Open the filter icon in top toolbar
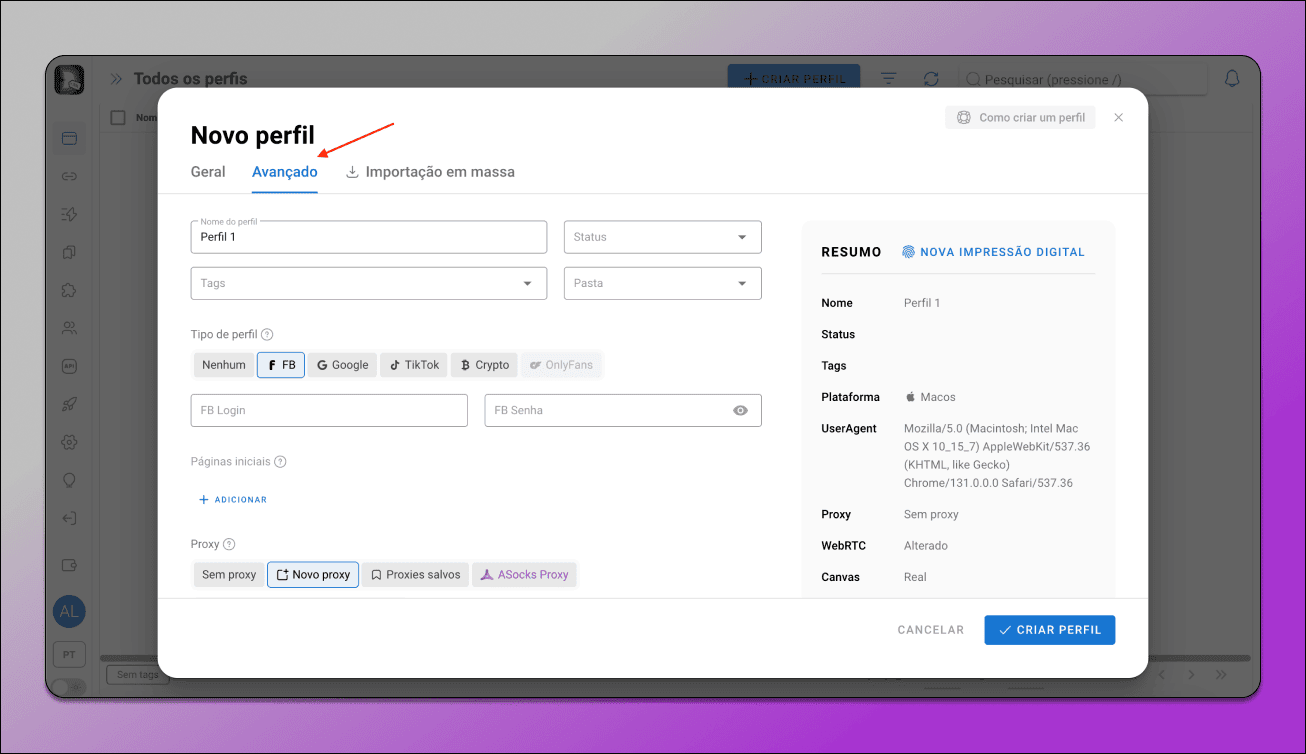 [x=888, y=79]
